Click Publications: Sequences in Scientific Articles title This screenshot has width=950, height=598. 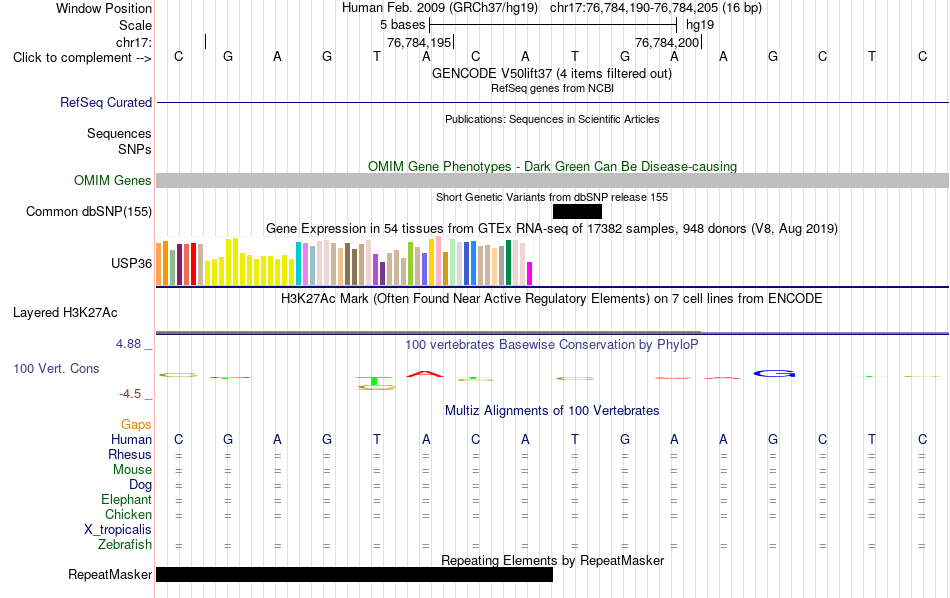point(552,119)
